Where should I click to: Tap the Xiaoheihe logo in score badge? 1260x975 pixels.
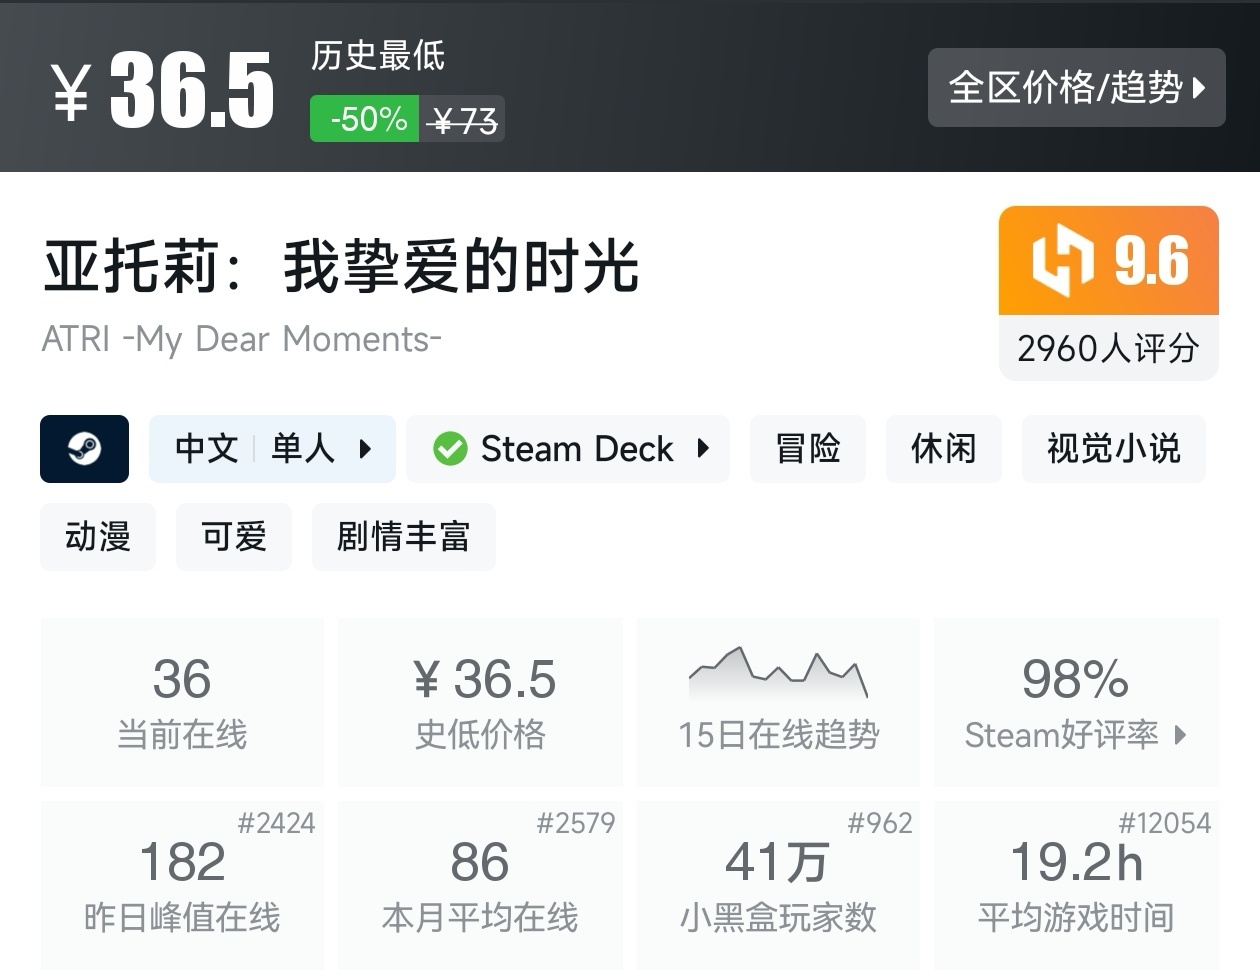pos(1062,260)
